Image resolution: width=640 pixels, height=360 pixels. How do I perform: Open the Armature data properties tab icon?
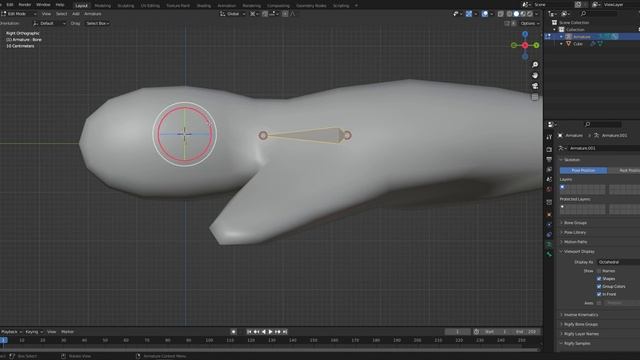(549, 244)
